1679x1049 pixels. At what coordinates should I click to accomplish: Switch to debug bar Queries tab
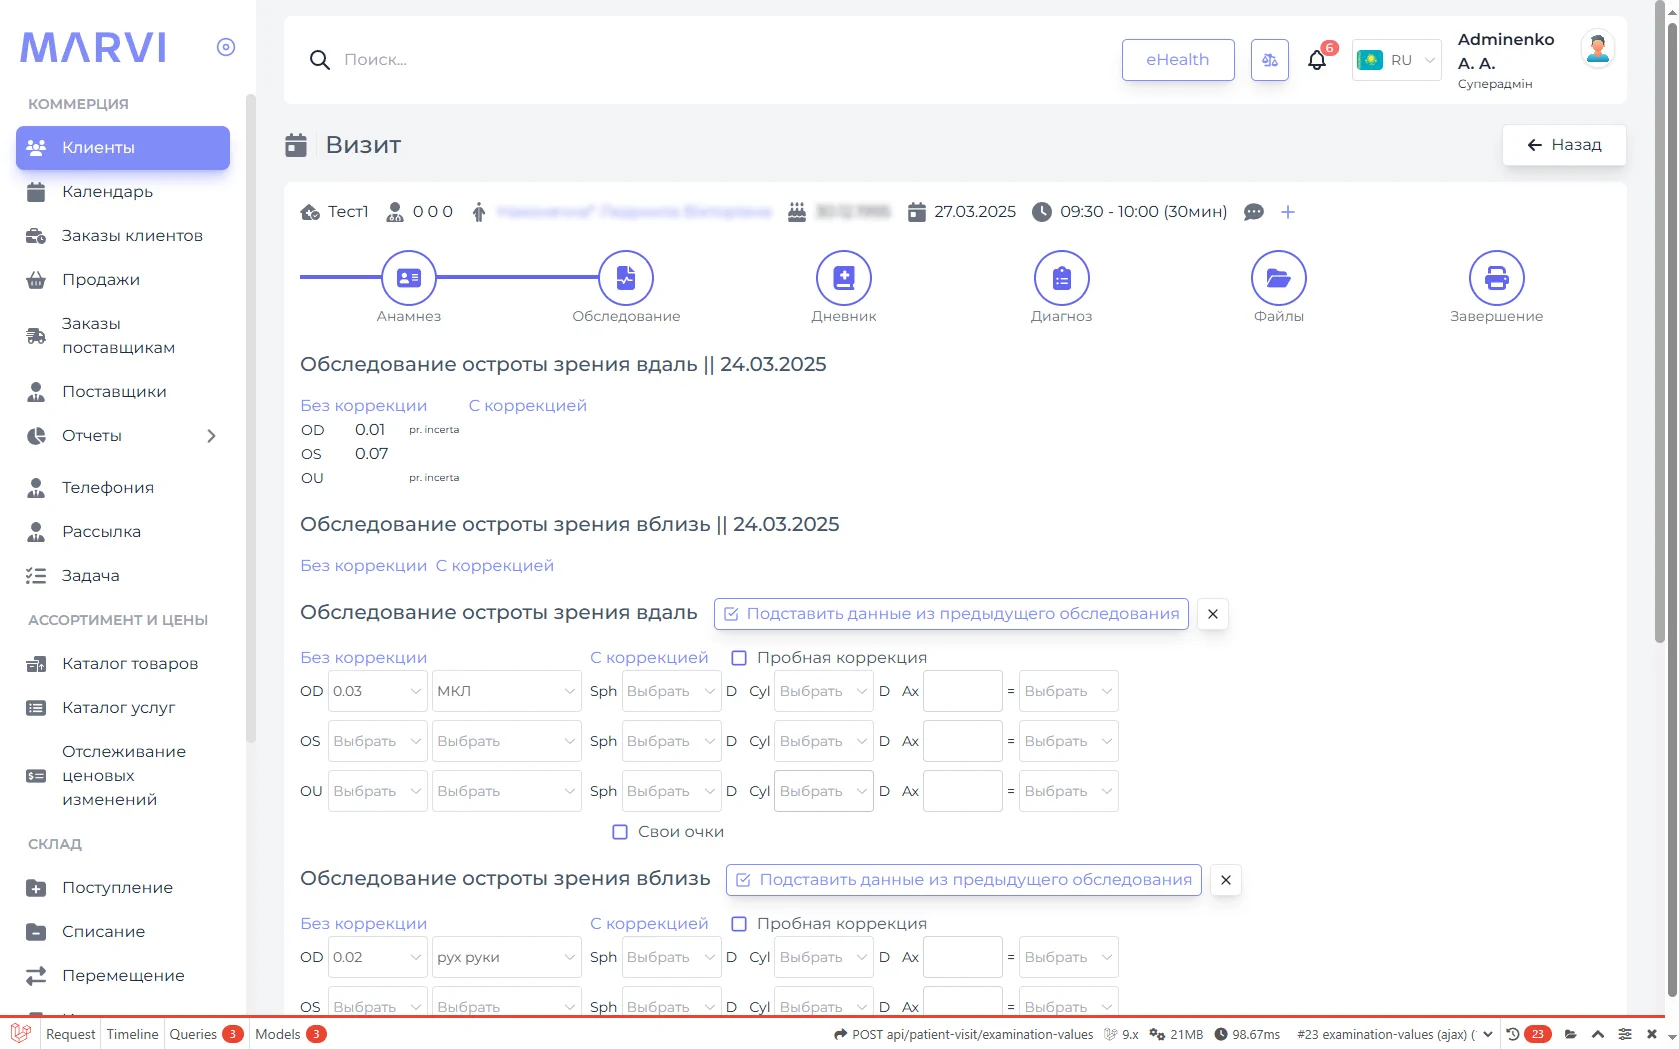click(205, 1034)
